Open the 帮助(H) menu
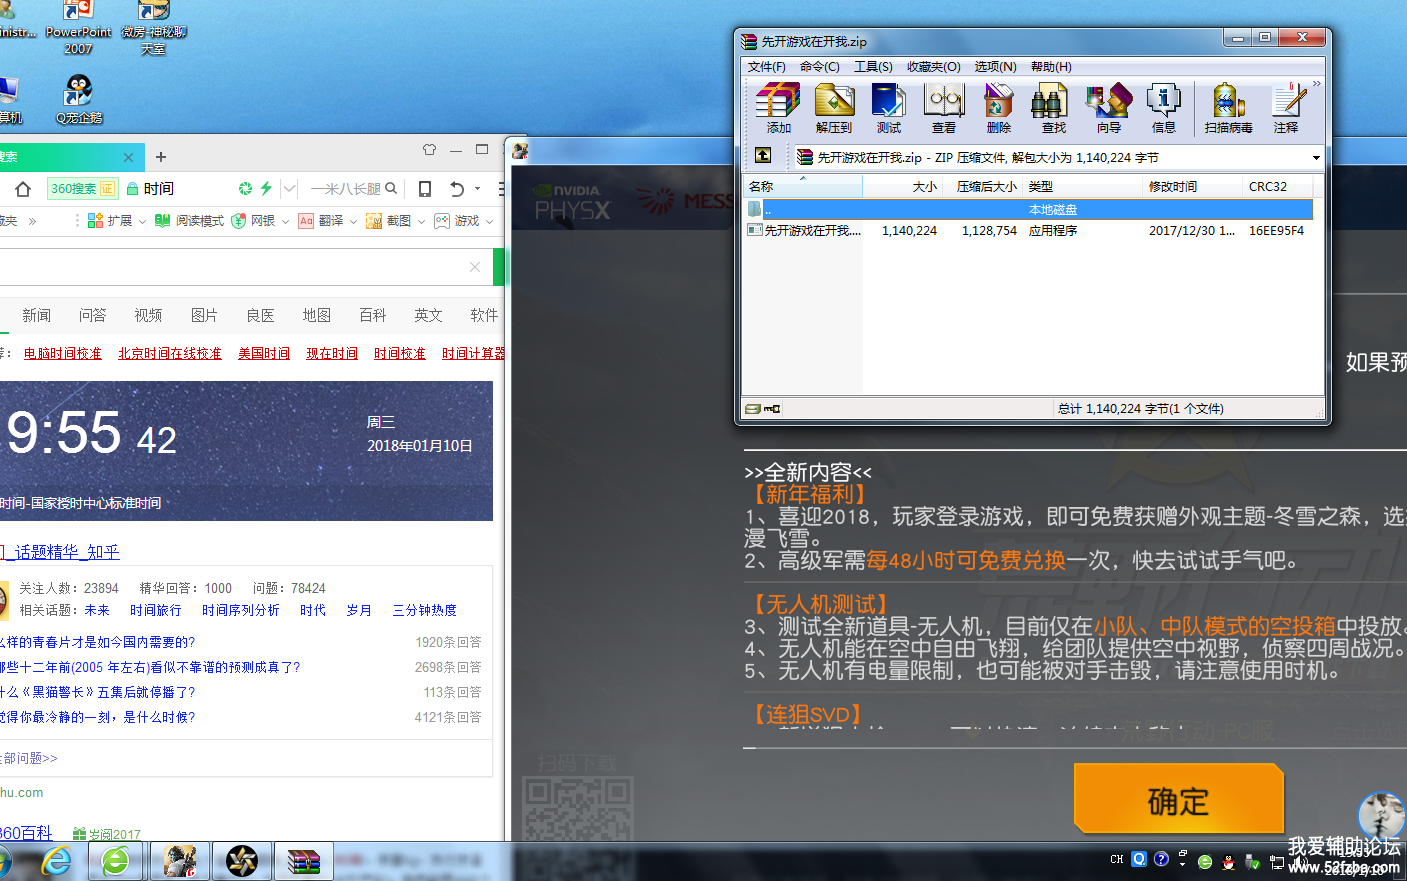 tap(1050, 67)
